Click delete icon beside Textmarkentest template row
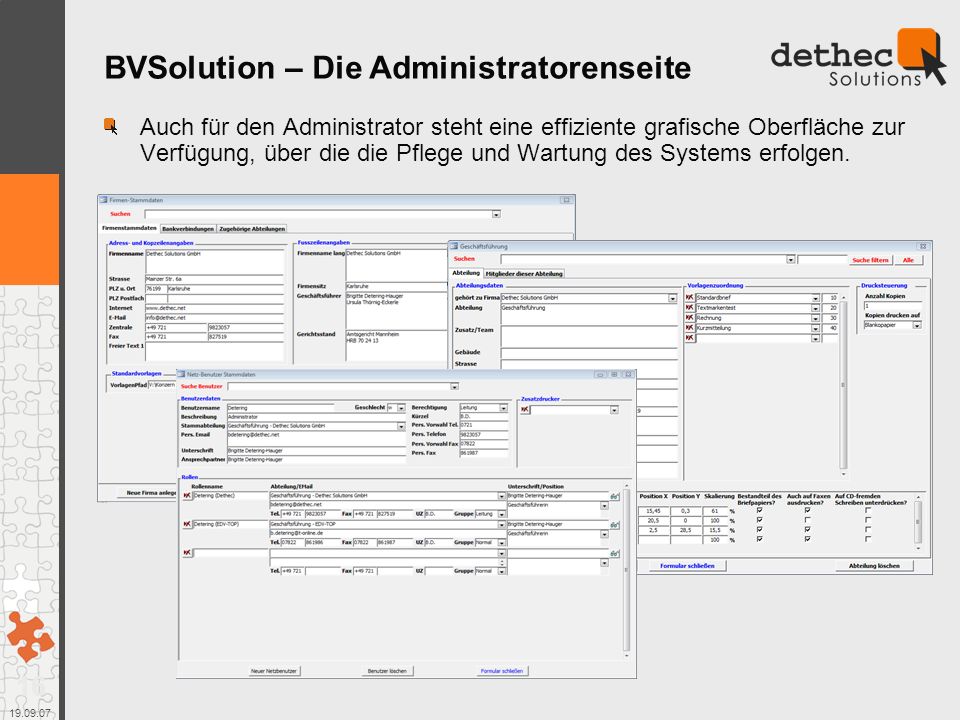 pos(690,308)
